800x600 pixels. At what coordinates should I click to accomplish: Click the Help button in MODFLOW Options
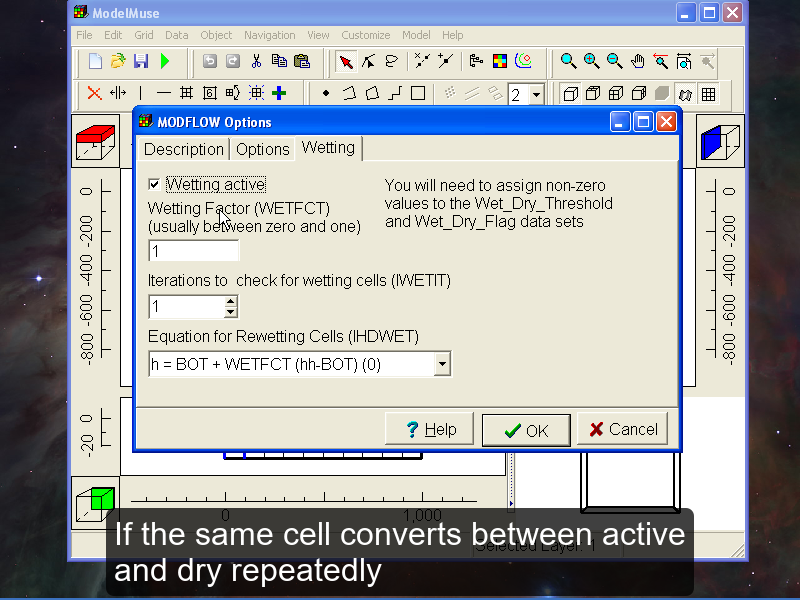429,429
